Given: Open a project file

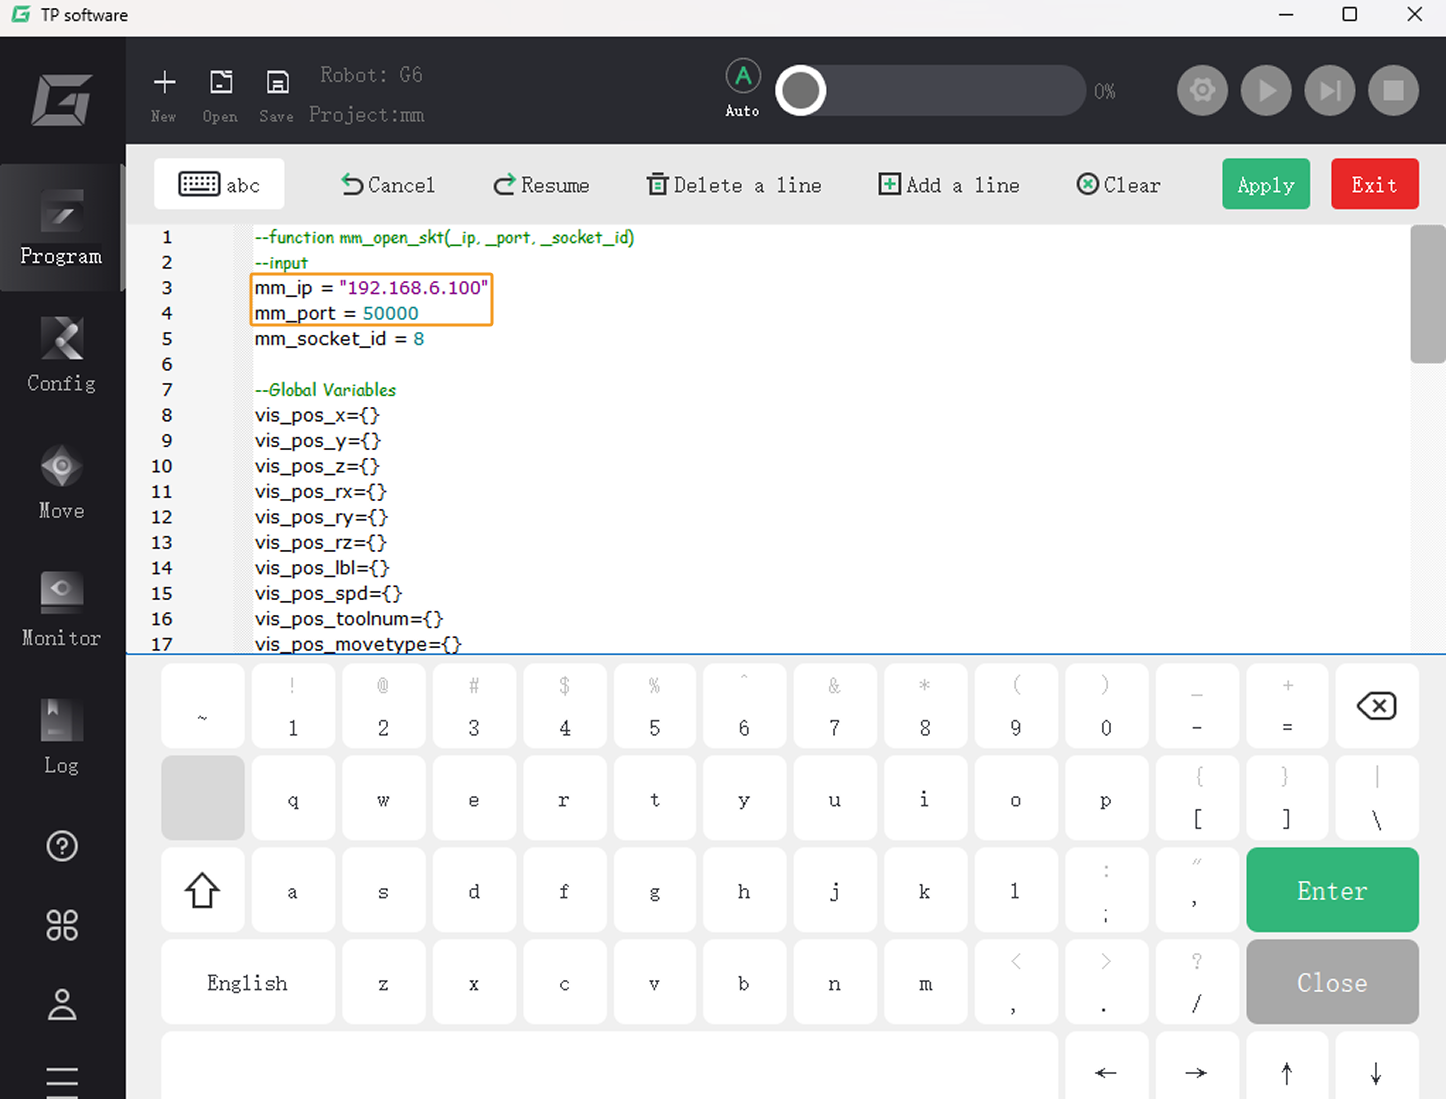Looking at the screenshot, I should coord(220,95).
